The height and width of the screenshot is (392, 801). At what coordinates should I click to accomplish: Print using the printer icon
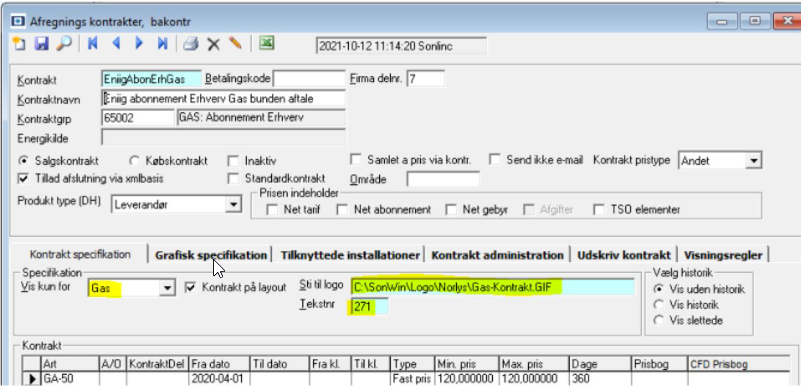tap(191, 44)
